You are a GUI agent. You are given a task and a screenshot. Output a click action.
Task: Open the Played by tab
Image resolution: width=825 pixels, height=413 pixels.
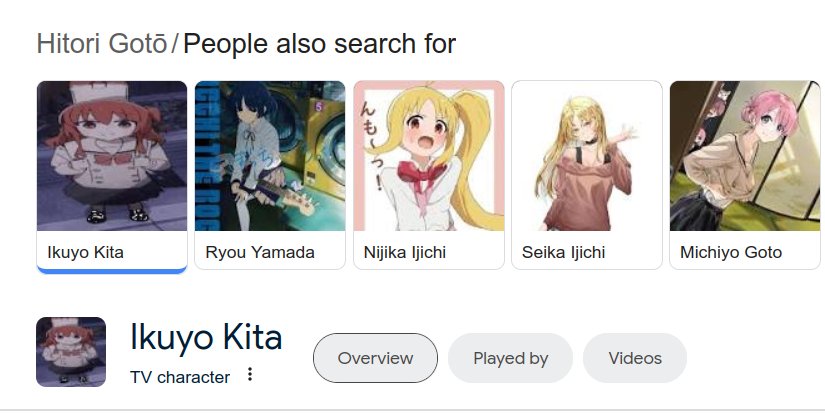tap(510, 358)
